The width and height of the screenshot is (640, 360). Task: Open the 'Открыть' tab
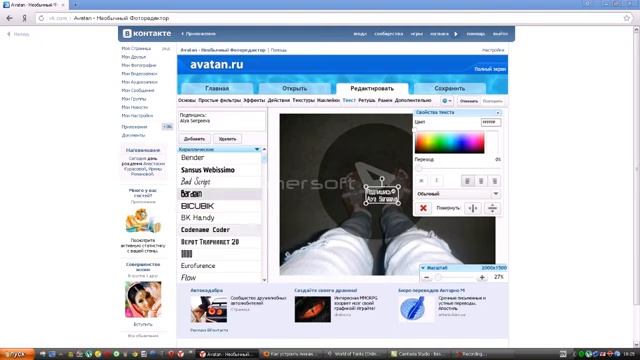(294, 88)
